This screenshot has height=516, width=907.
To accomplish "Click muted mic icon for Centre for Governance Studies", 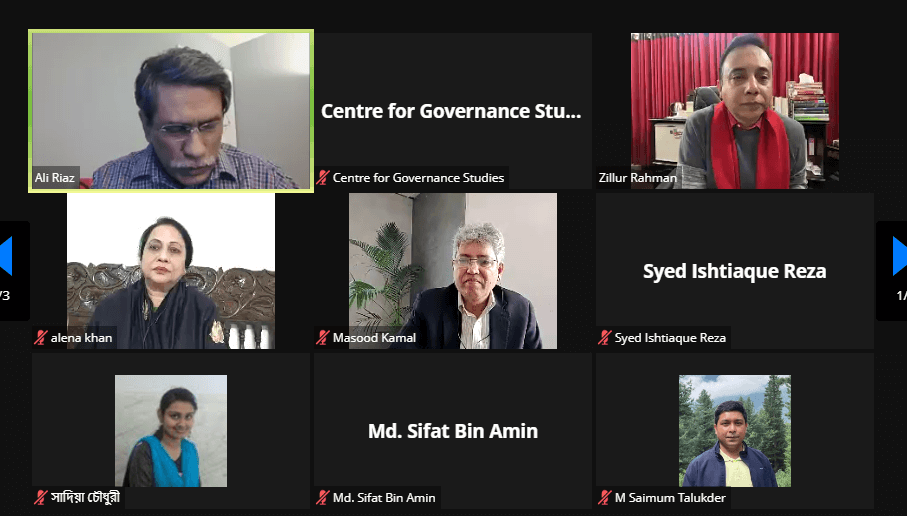I will [x=323, y=178].
